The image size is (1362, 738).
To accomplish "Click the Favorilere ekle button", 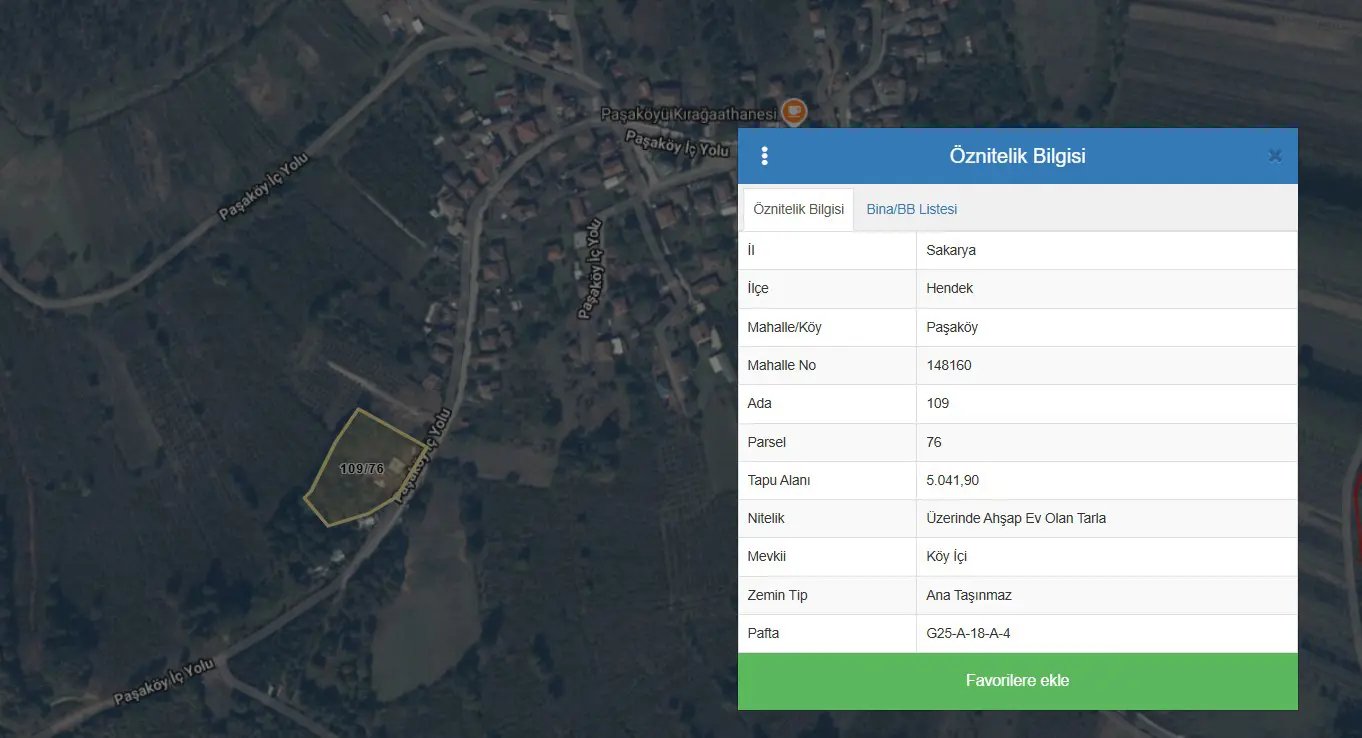I will tap(1017, 681).
